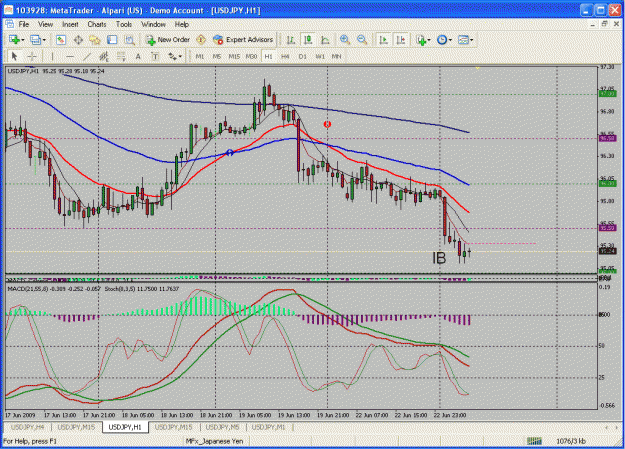Expand the periodicity dropdown arrow
625x449 pixels.
(450, 40)
